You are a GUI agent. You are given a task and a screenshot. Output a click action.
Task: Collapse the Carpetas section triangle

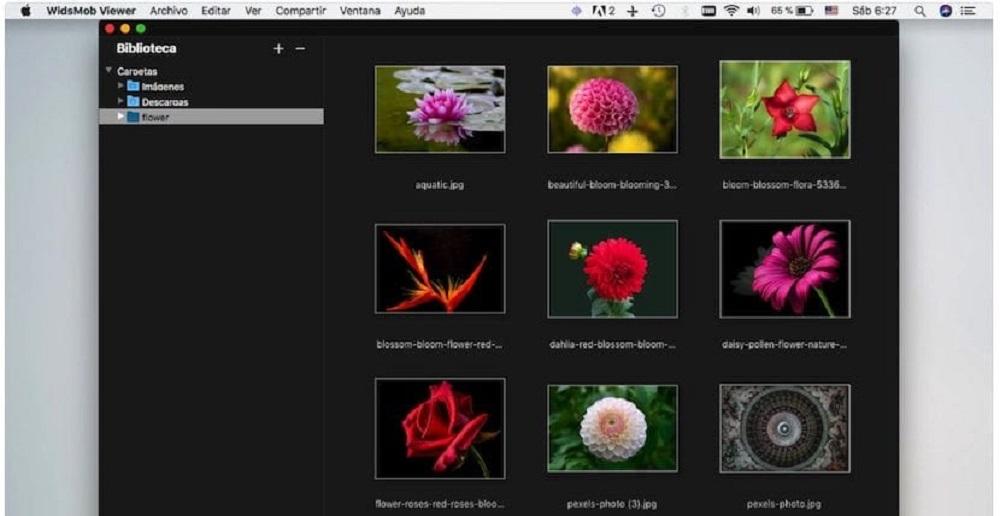pyautogui.click(x=107, y=71)
